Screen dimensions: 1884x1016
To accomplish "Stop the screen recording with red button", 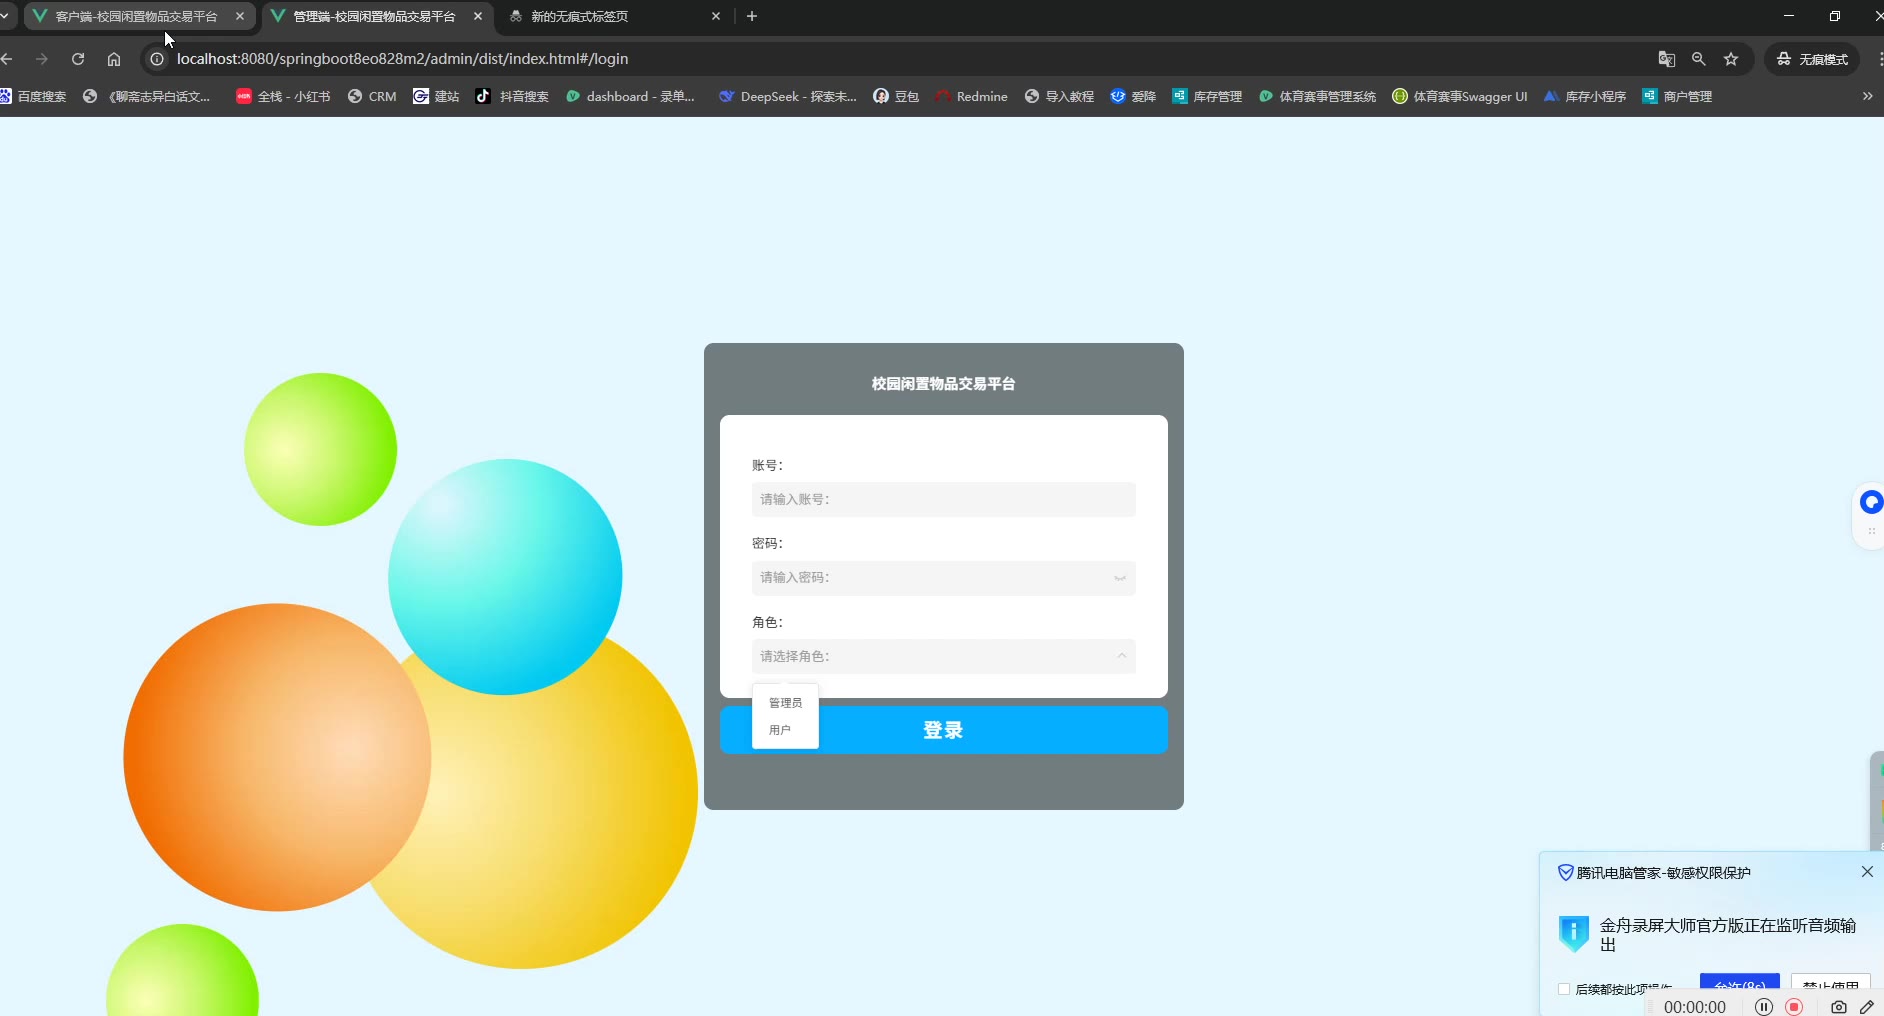I will pos(1794,1007).
